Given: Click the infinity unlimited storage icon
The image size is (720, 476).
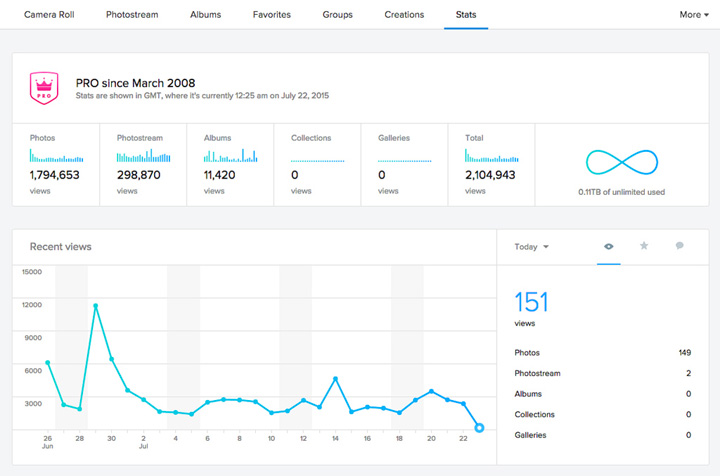Looking at the screenshot, I should (x=621, y=164).
